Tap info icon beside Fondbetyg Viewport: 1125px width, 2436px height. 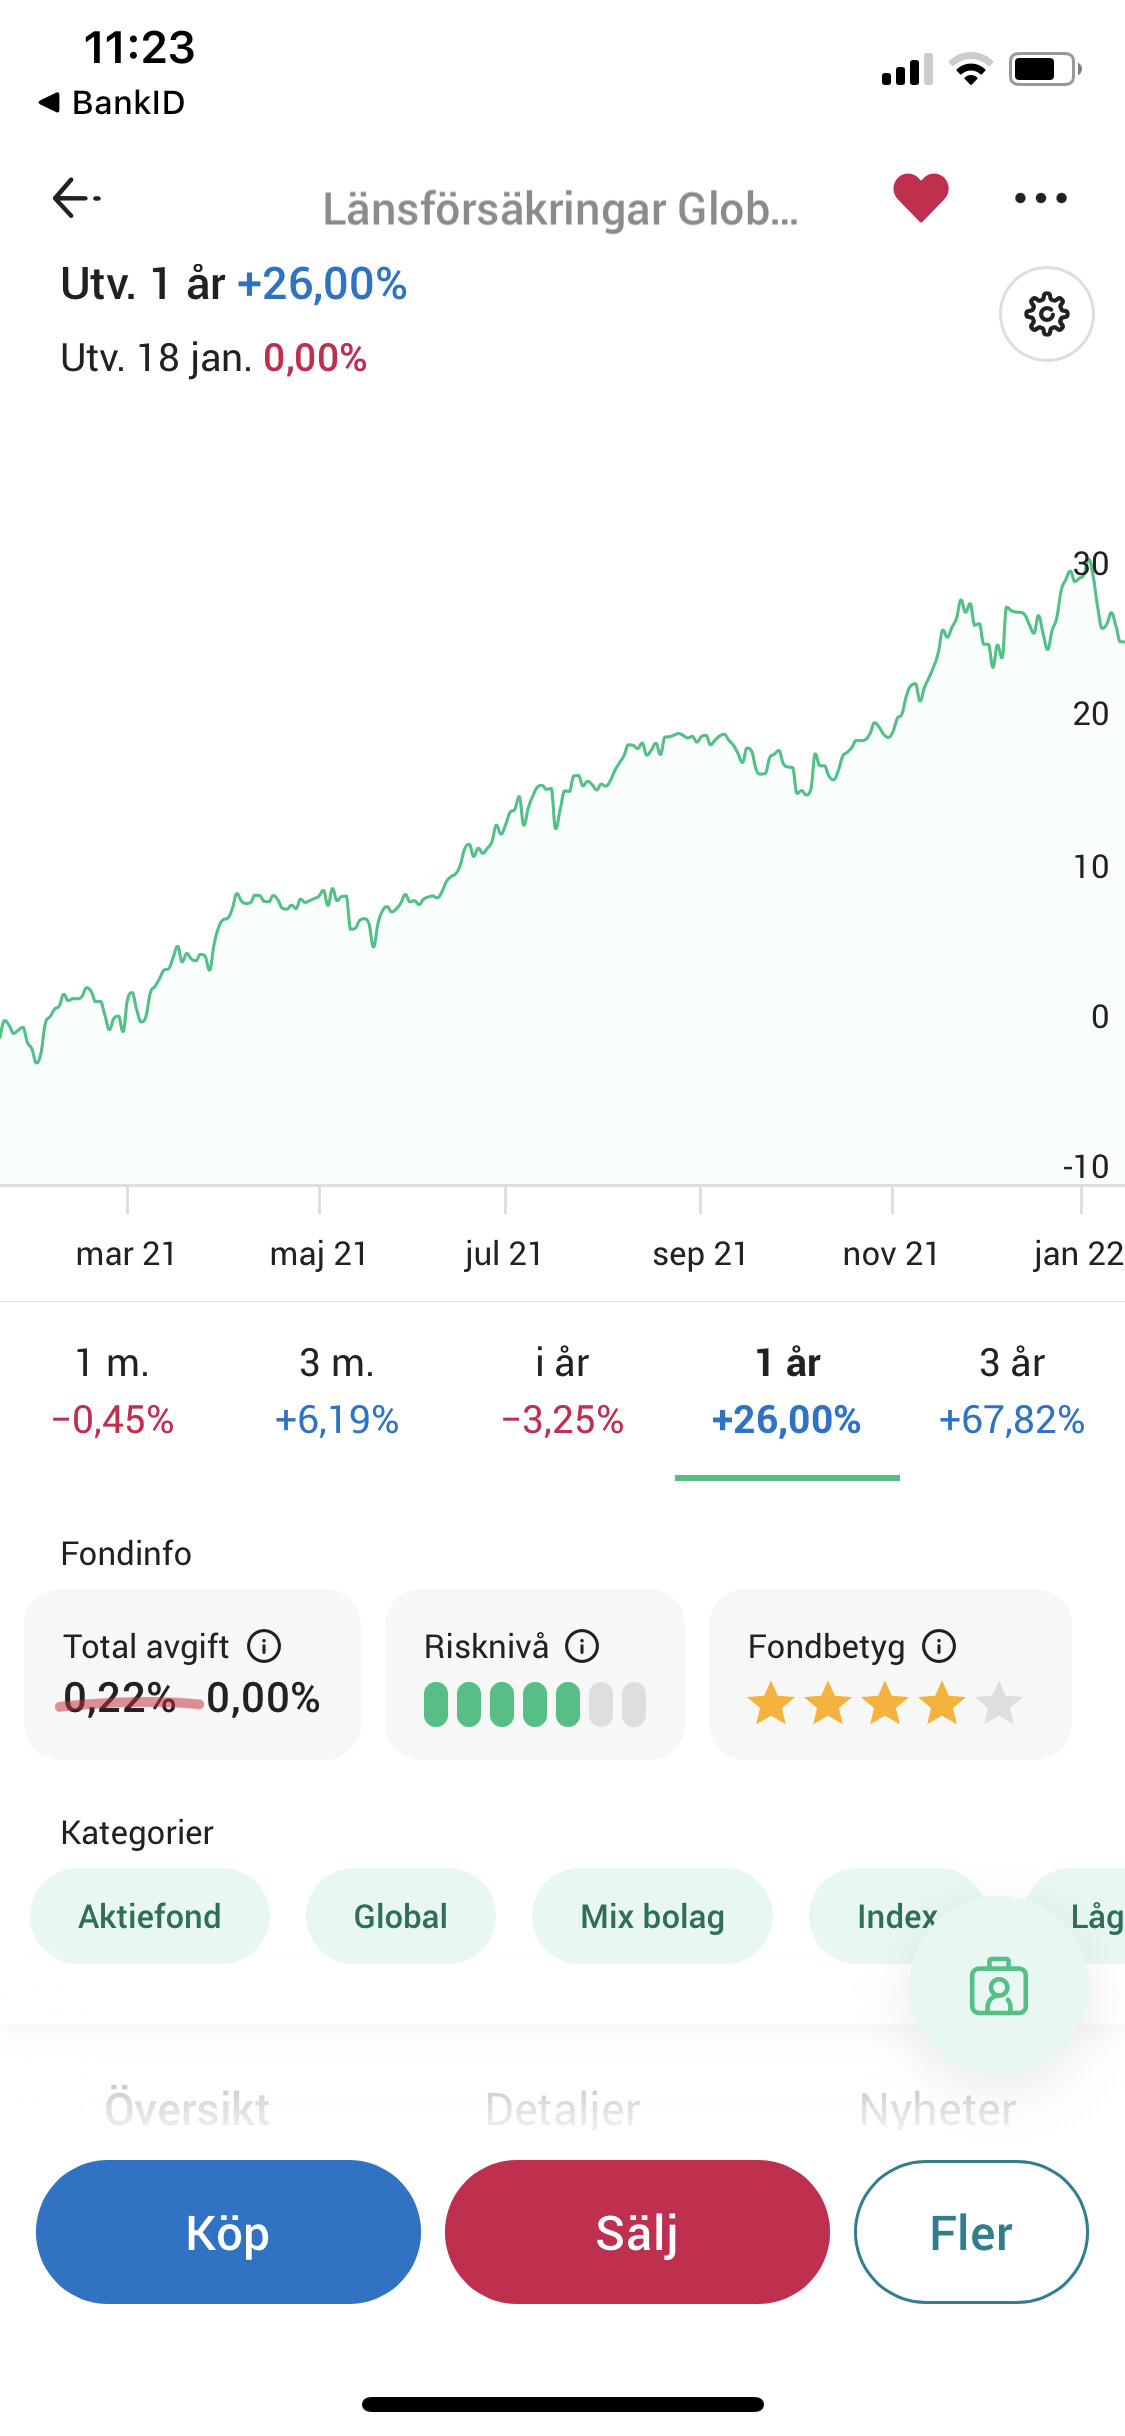(x=939, y=1646)
